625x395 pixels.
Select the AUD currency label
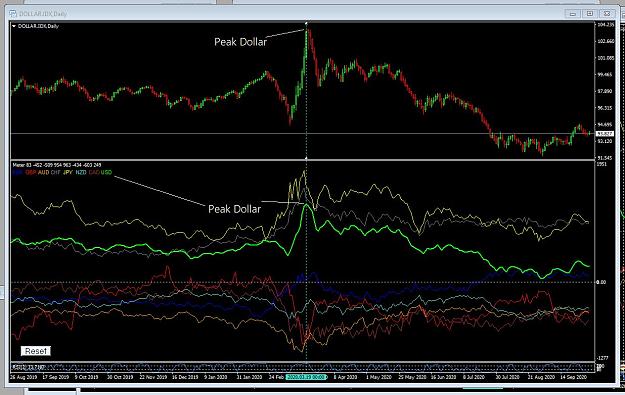43,173
